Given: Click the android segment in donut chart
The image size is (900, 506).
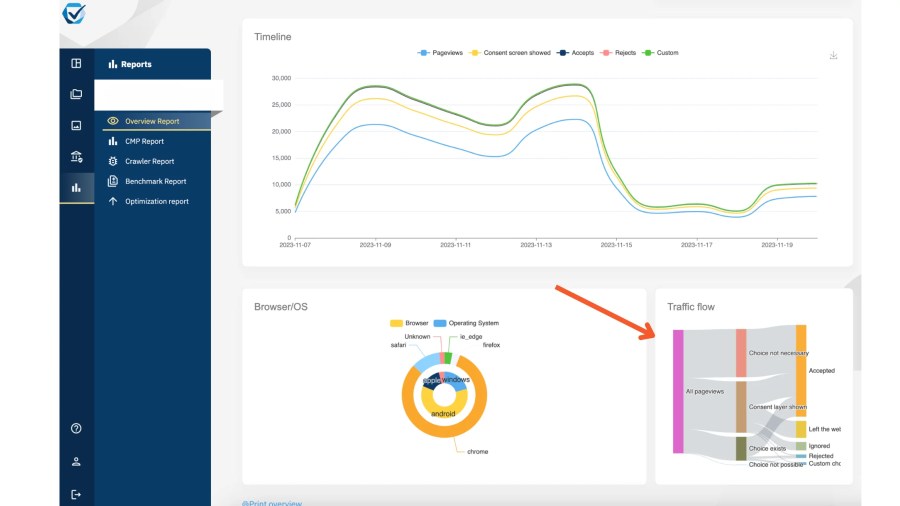Looking at the screenshot, I should click(x=443, y=413).
